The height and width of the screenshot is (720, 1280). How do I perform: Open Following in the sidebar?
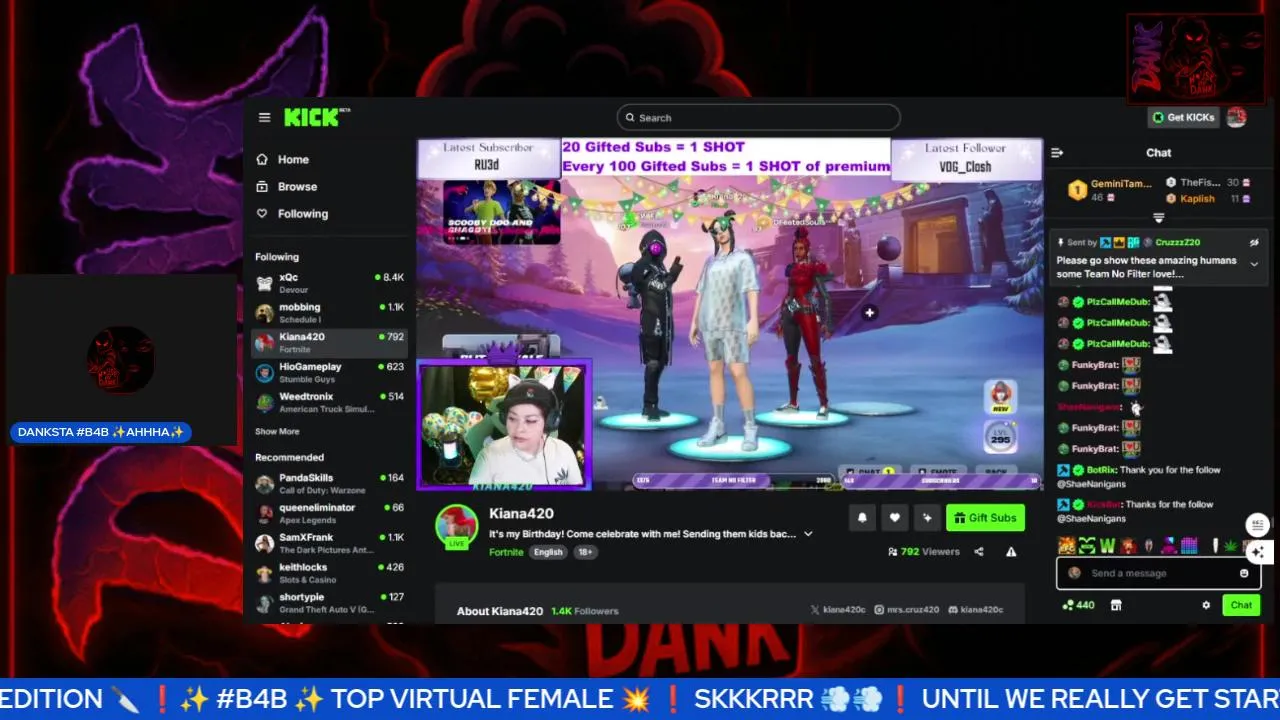coord(292,213)
